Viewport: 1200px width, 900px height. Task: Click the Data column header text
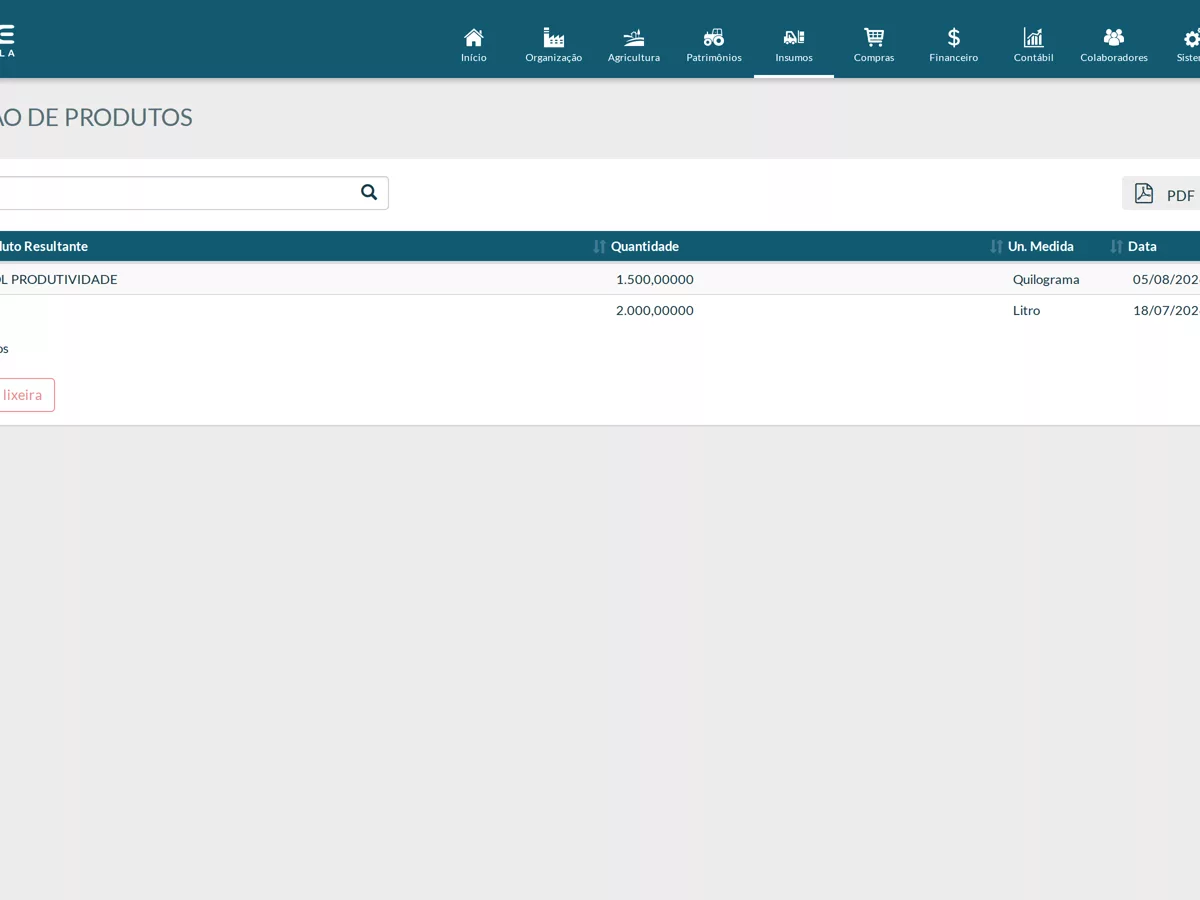pyautogui.click(x=1142, y=246)
